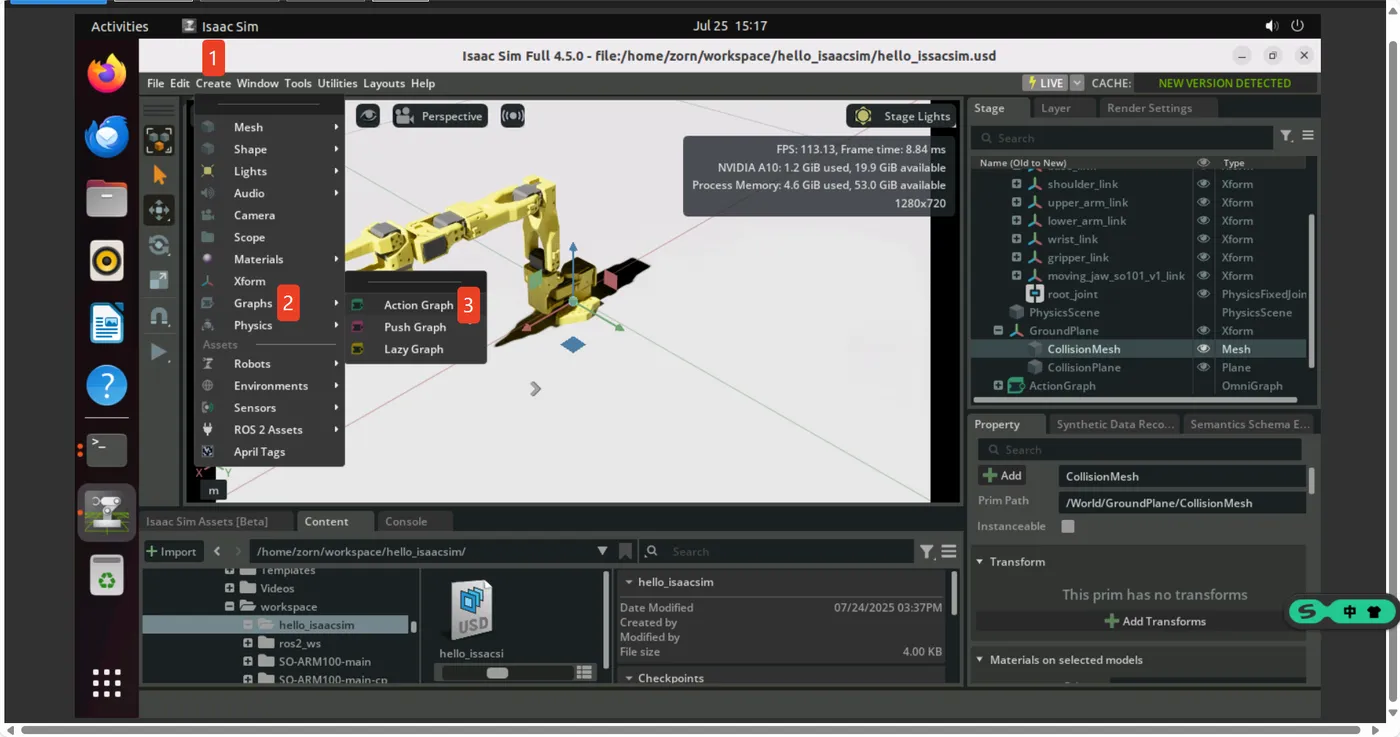Screen dimensions: 1400x737
Task: Open Content browser options hamburger menu
Action: tap(949, 551)
